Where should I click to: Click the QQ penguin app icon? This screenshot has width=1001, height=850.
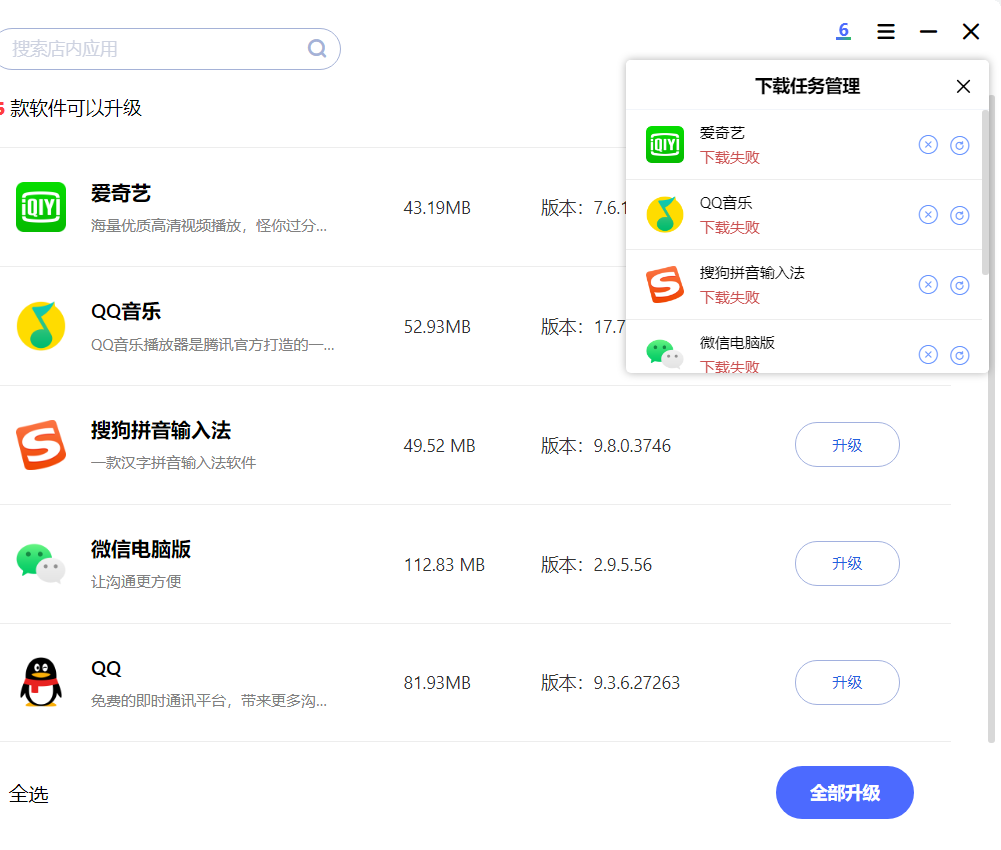pos(41,682)
